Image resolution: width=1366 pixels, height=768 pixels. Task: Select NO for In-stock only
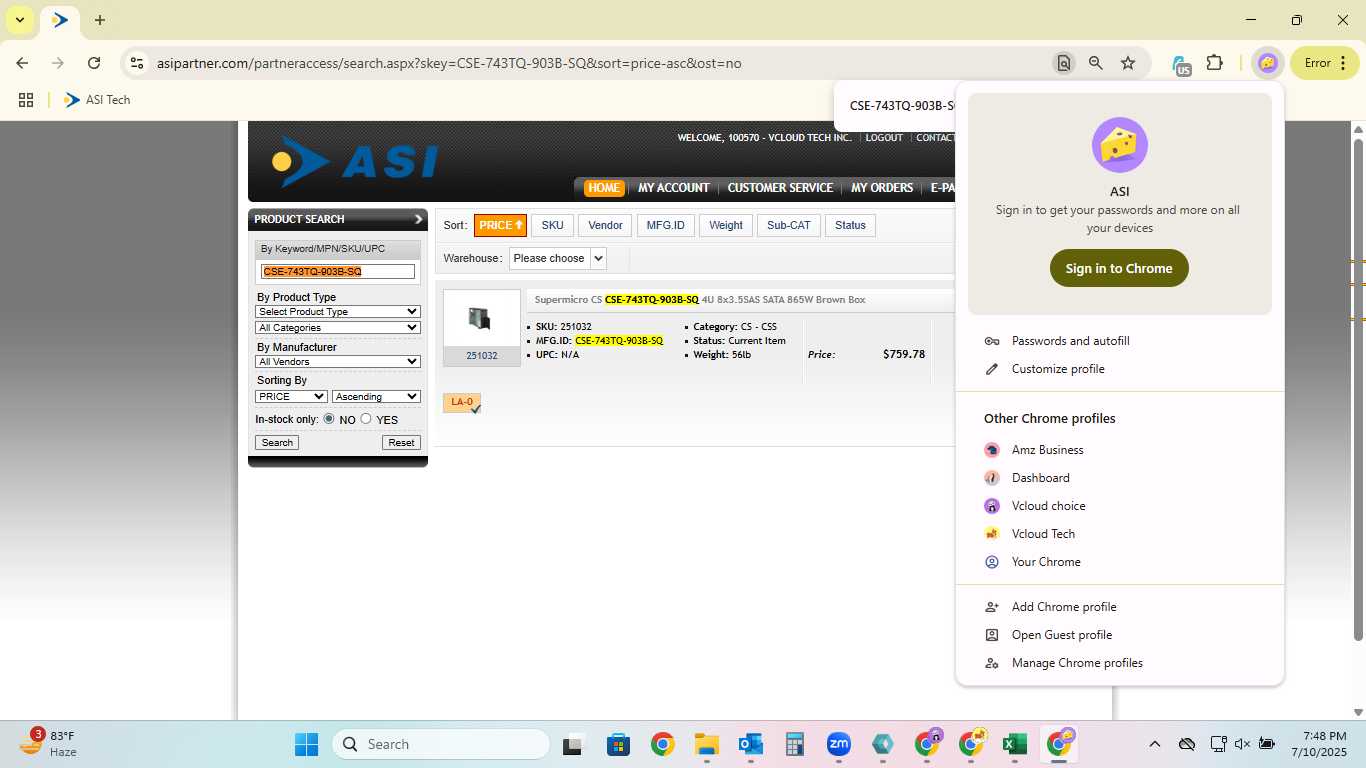[x=329, y=419]
